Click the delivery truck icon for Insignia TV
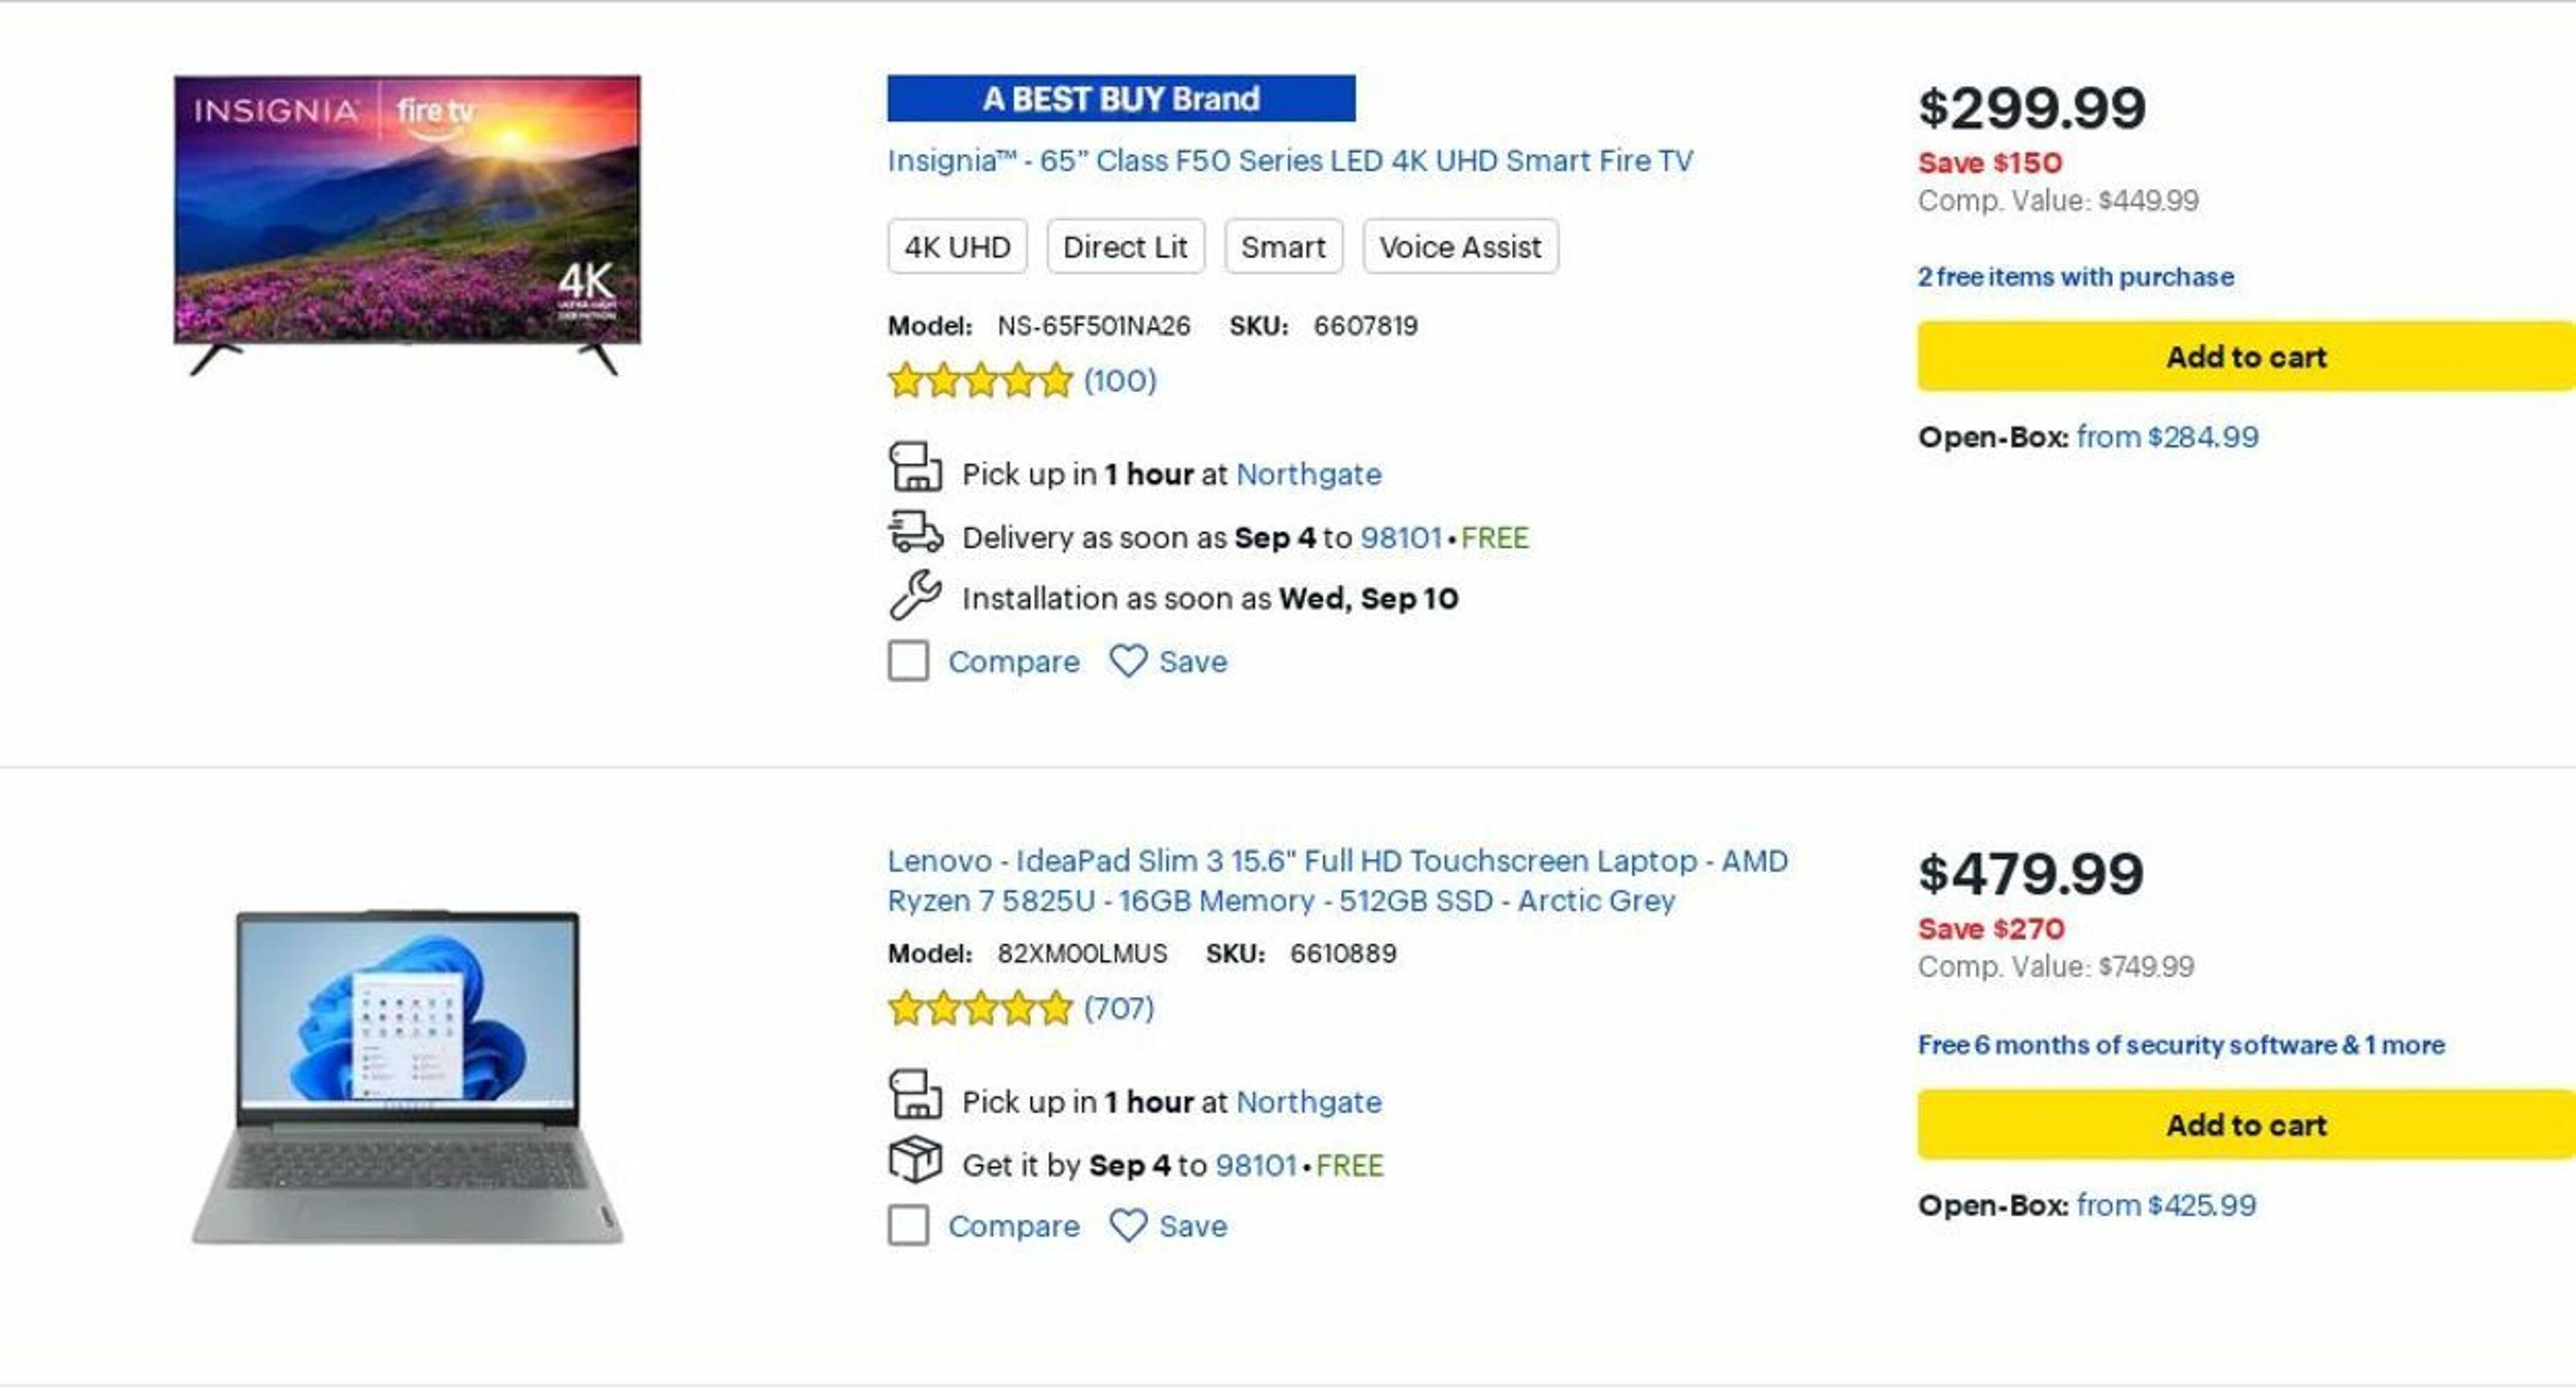 coord(915,532)
